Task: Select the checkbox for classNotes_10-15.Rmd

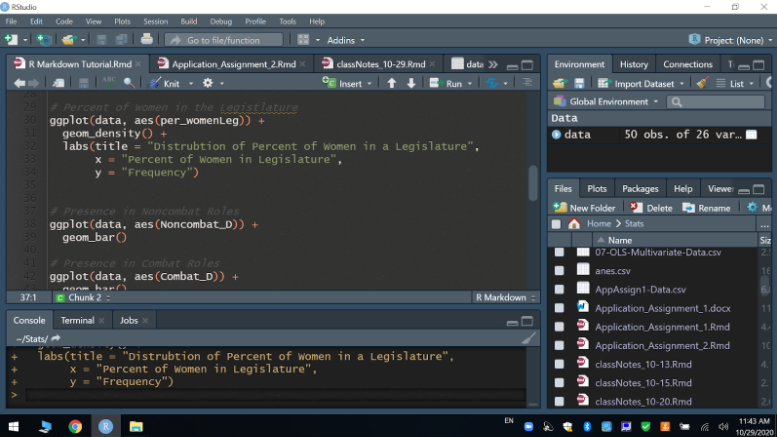Action: [x=559, y=382]
